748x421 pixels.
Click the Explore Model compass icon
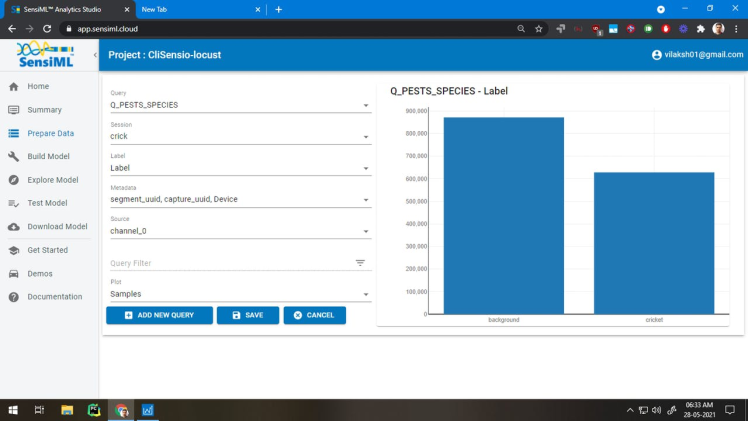coord(14,180)
